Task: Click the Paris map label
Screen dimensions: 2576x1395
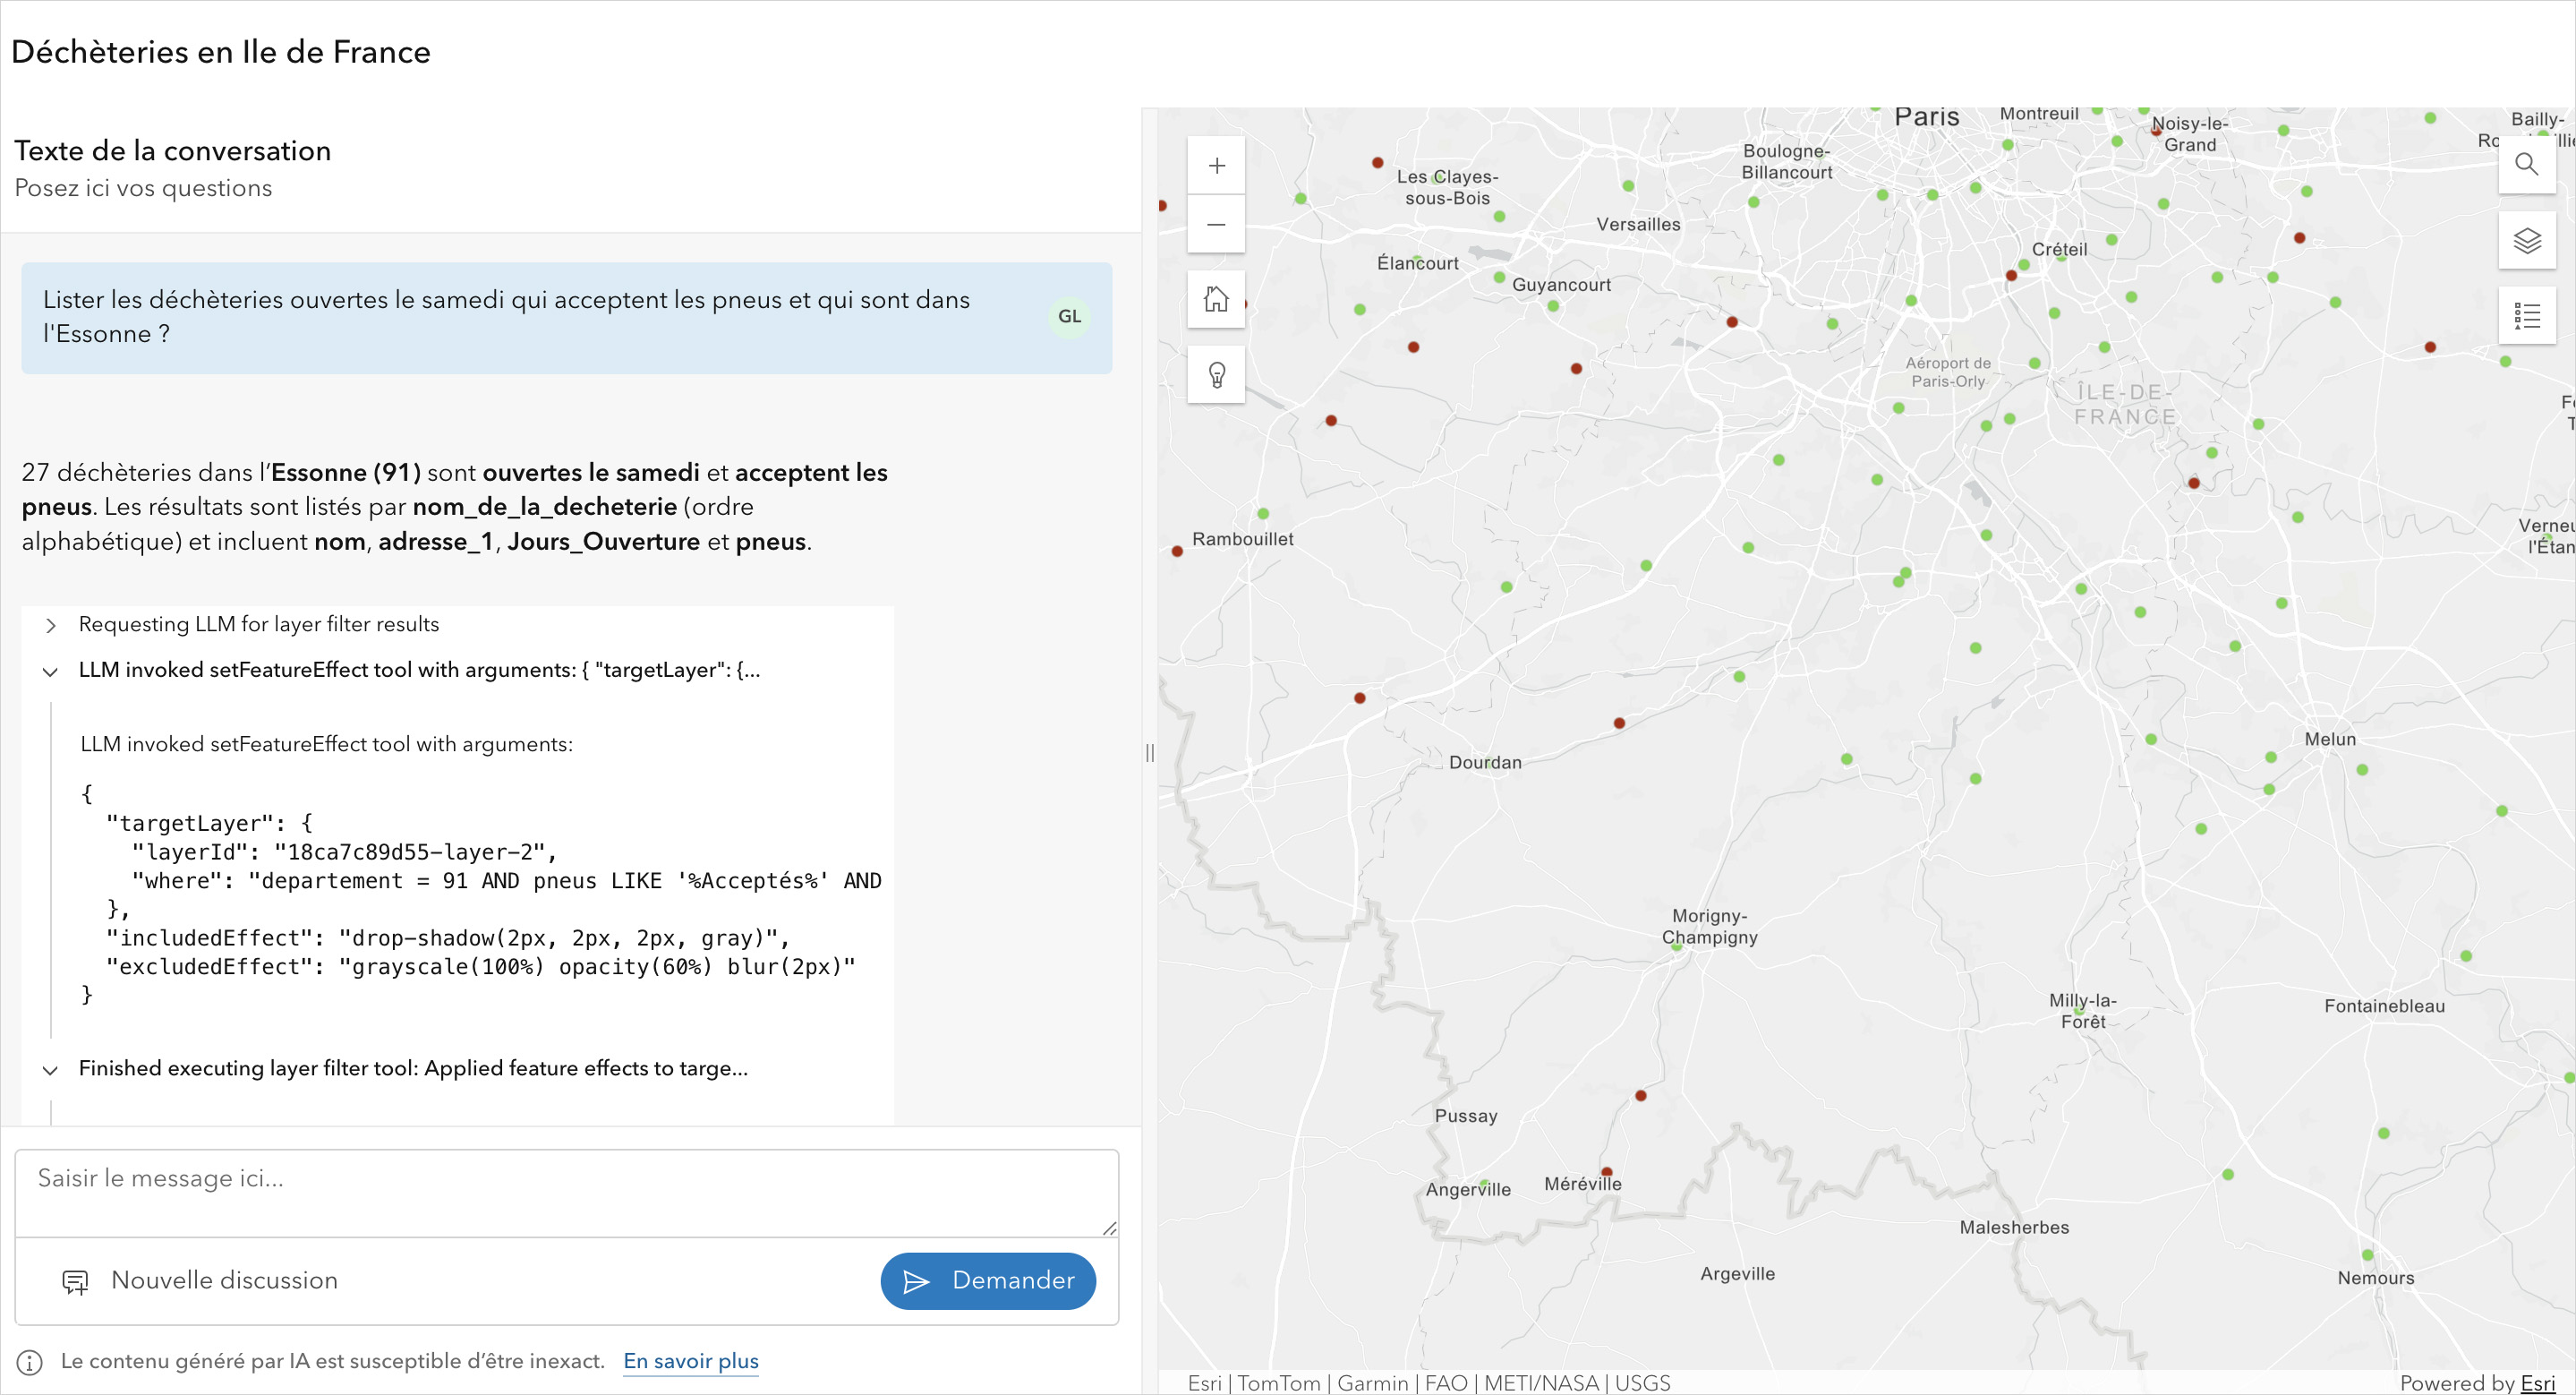Action: tap(1927, 117)
